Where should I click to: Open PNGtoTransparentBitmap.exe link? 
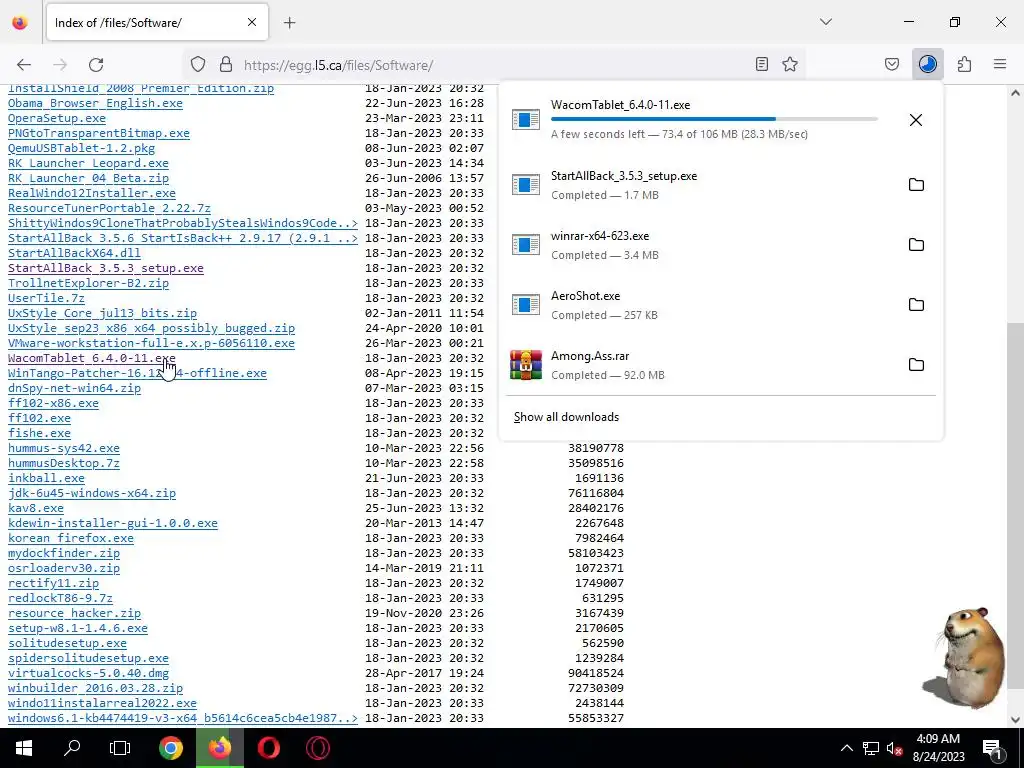pyautogui.click(x=99, y=133)
